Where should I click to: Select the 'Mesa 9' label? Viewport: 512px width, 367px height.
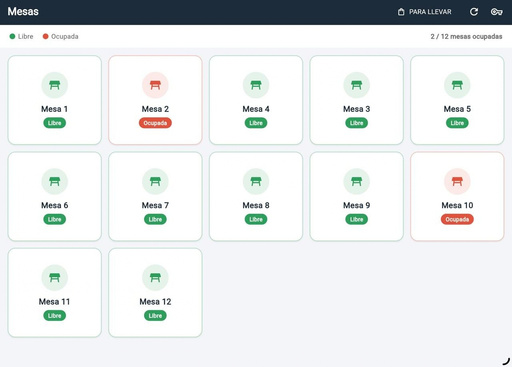357,205
